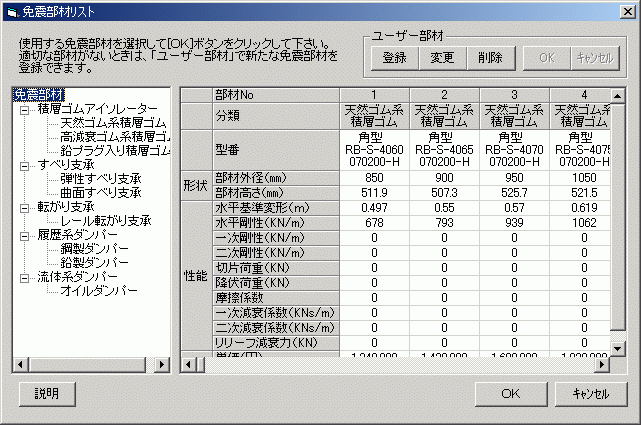Image resolution: width=641 pixels, height=425 pixels.
Task: Collapse the 流体系ダンパー tree node
Action: click(x=25, y=278)
